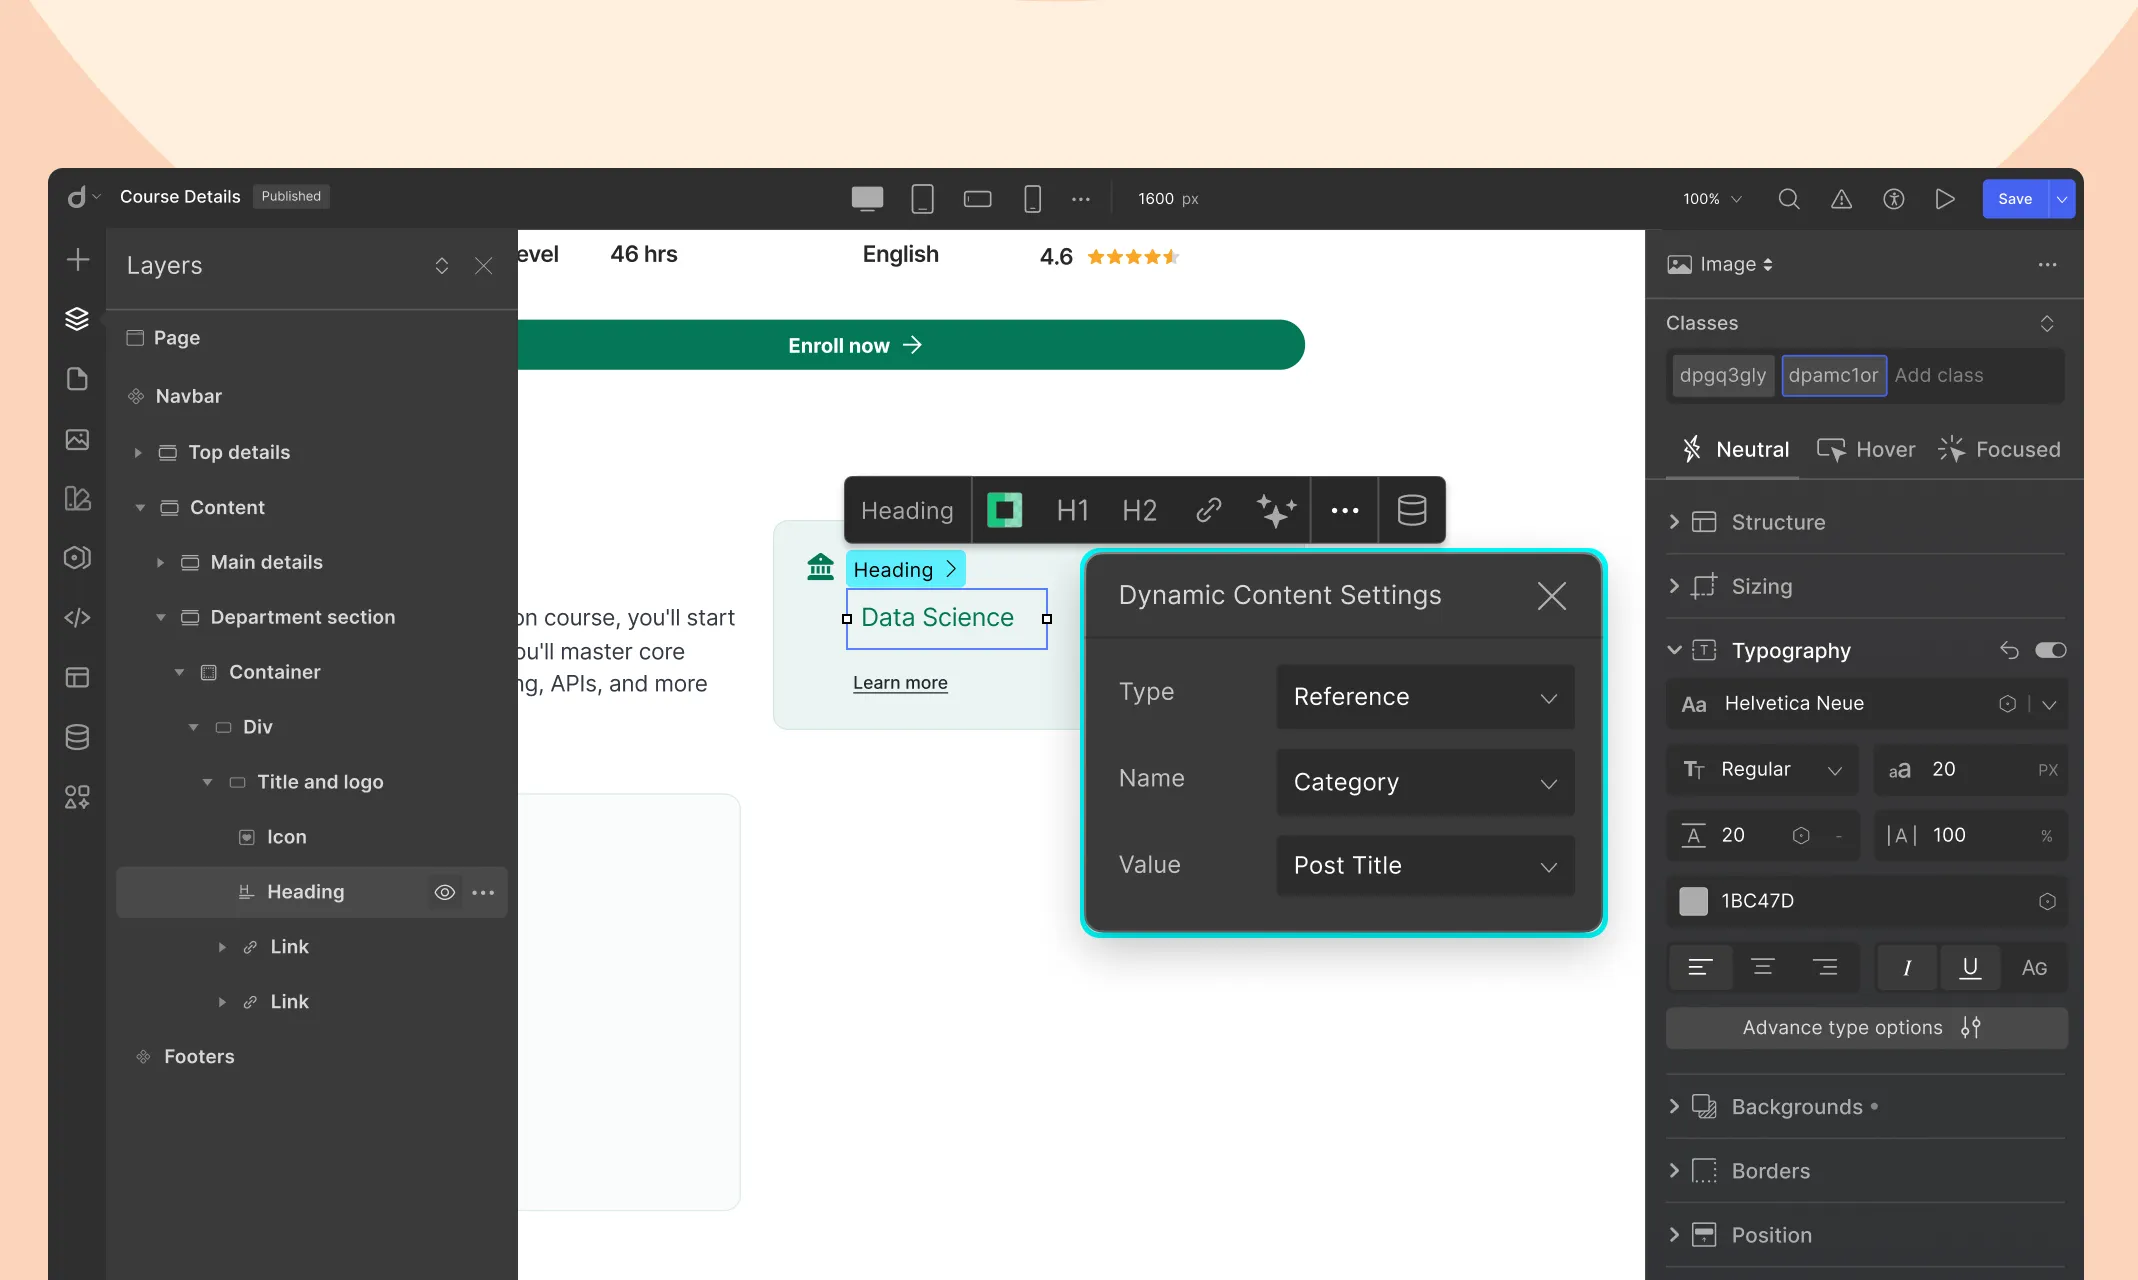Open the layout table icon in sidebar
2138x1280 pixels.
coord(77,677)
